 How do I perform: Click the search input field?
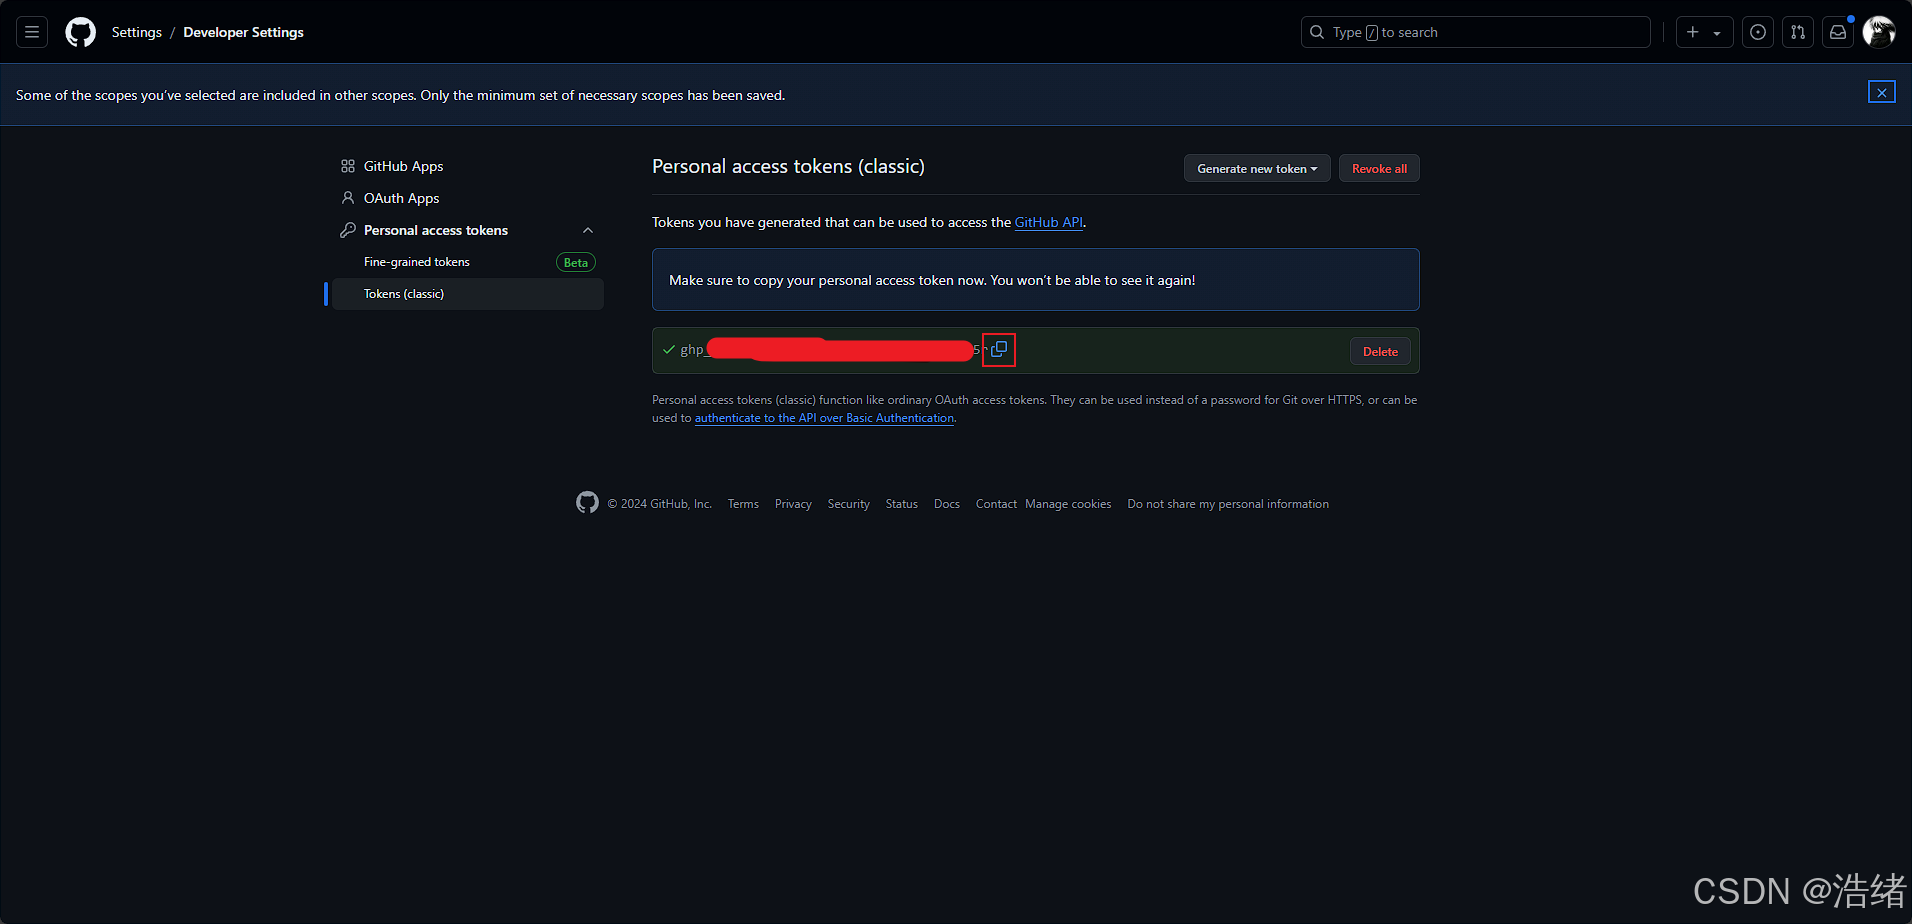tap(1475, 32)
